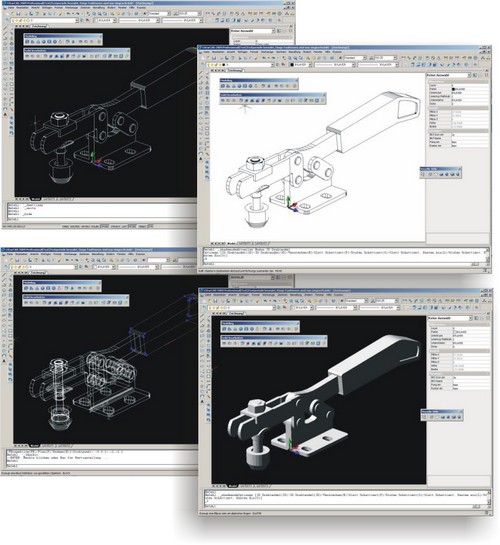Click second solid editing icon, white-canvas window

tap(228, 100)
